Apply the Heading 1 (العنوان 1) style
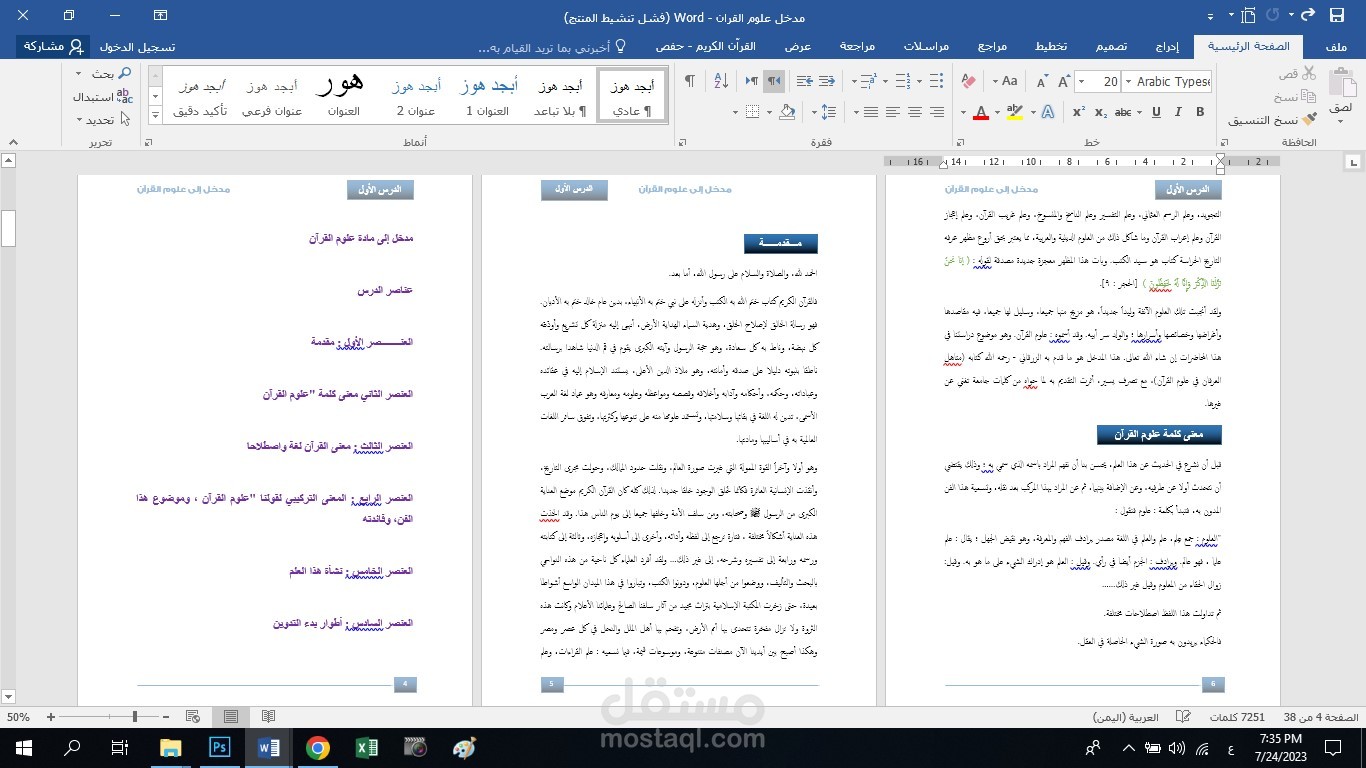Viewport: 1366px width, 768px height. click(487, 96)
